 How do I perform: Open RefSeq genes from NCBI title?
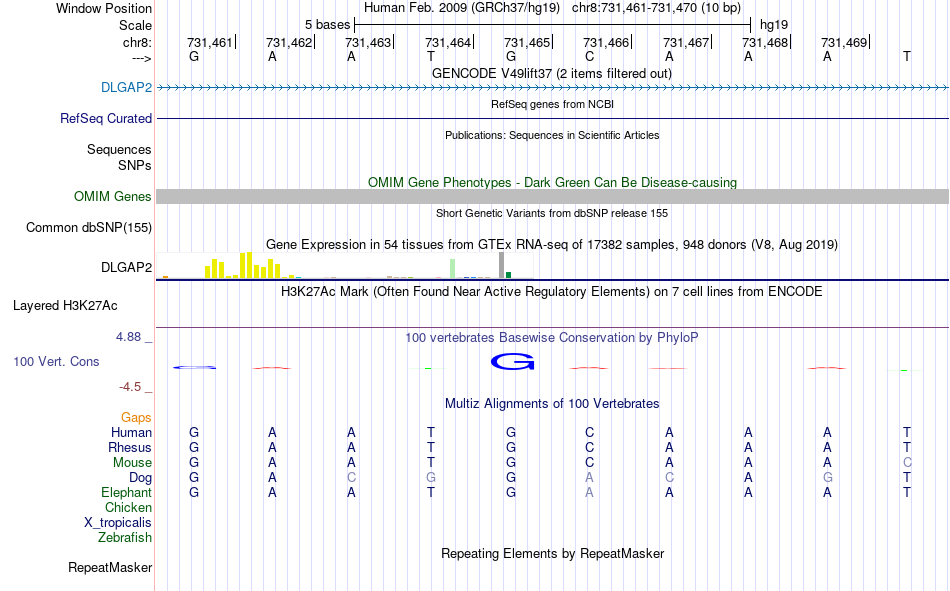coord(552,104)
